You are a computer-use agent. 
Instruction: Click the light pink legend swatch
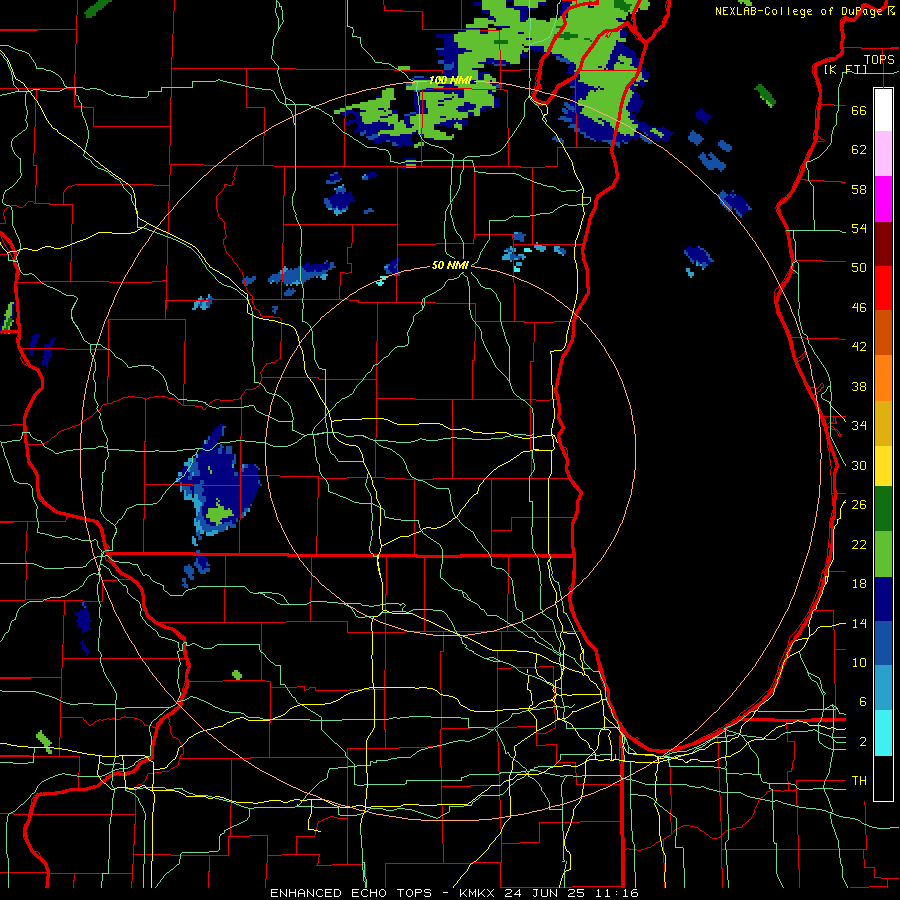coord(883,154)
